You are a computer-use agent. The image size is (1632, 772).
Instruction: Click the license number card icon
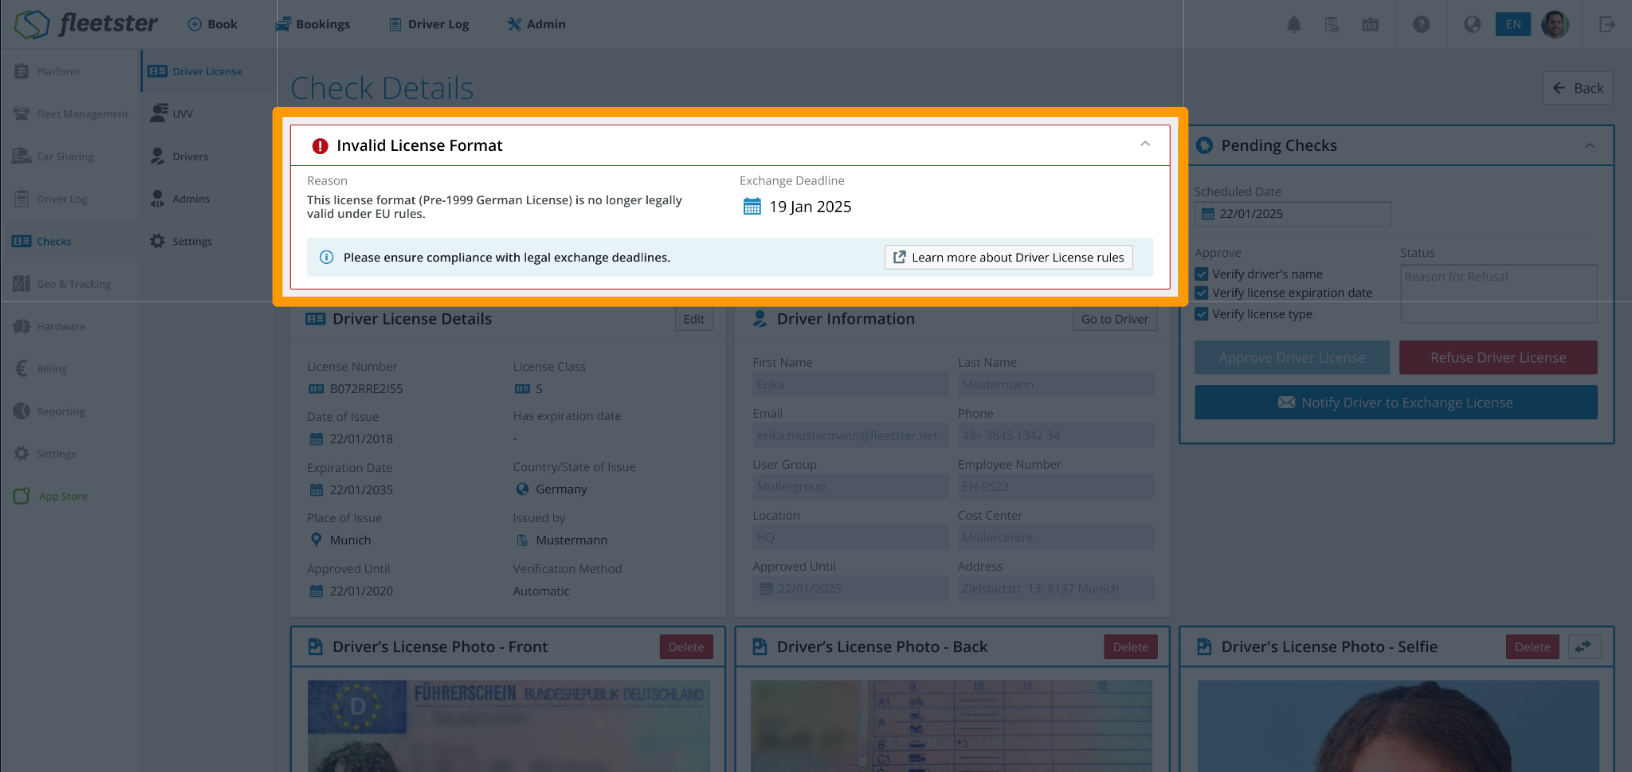316,389
